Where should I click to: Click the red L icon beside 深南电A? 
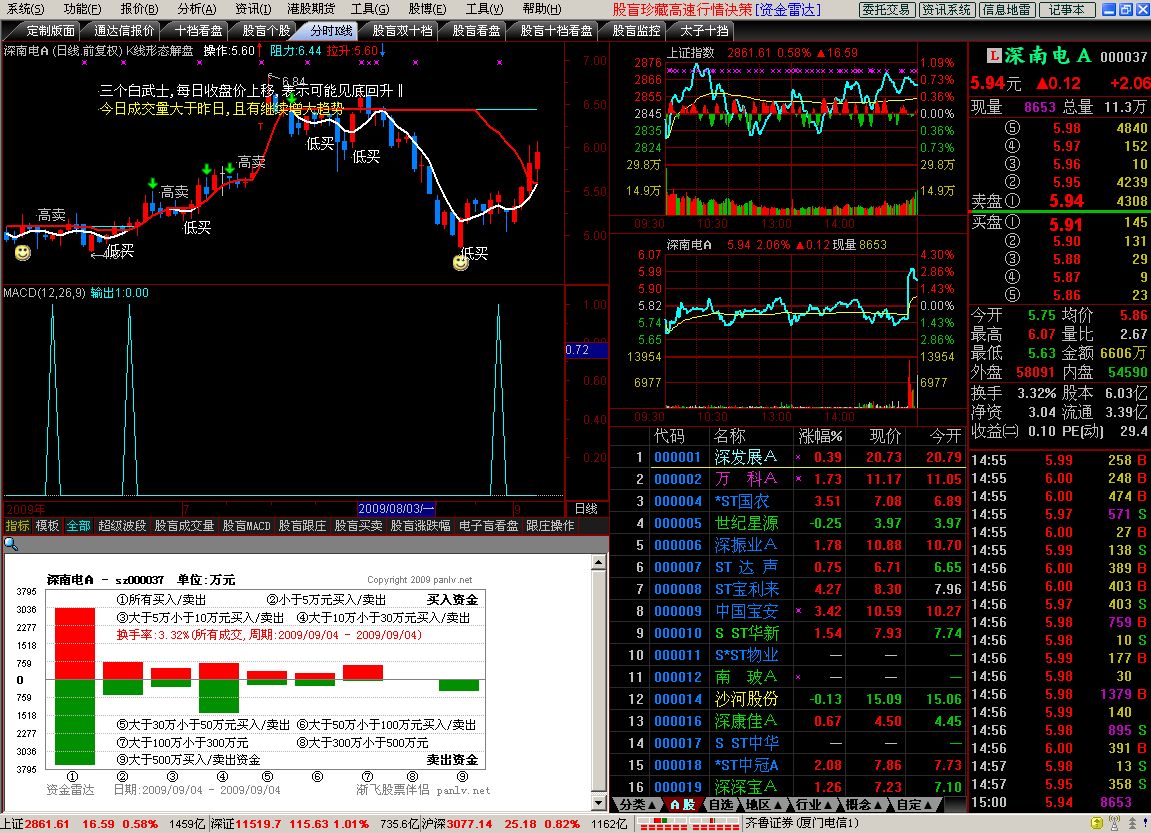point(994,56)
